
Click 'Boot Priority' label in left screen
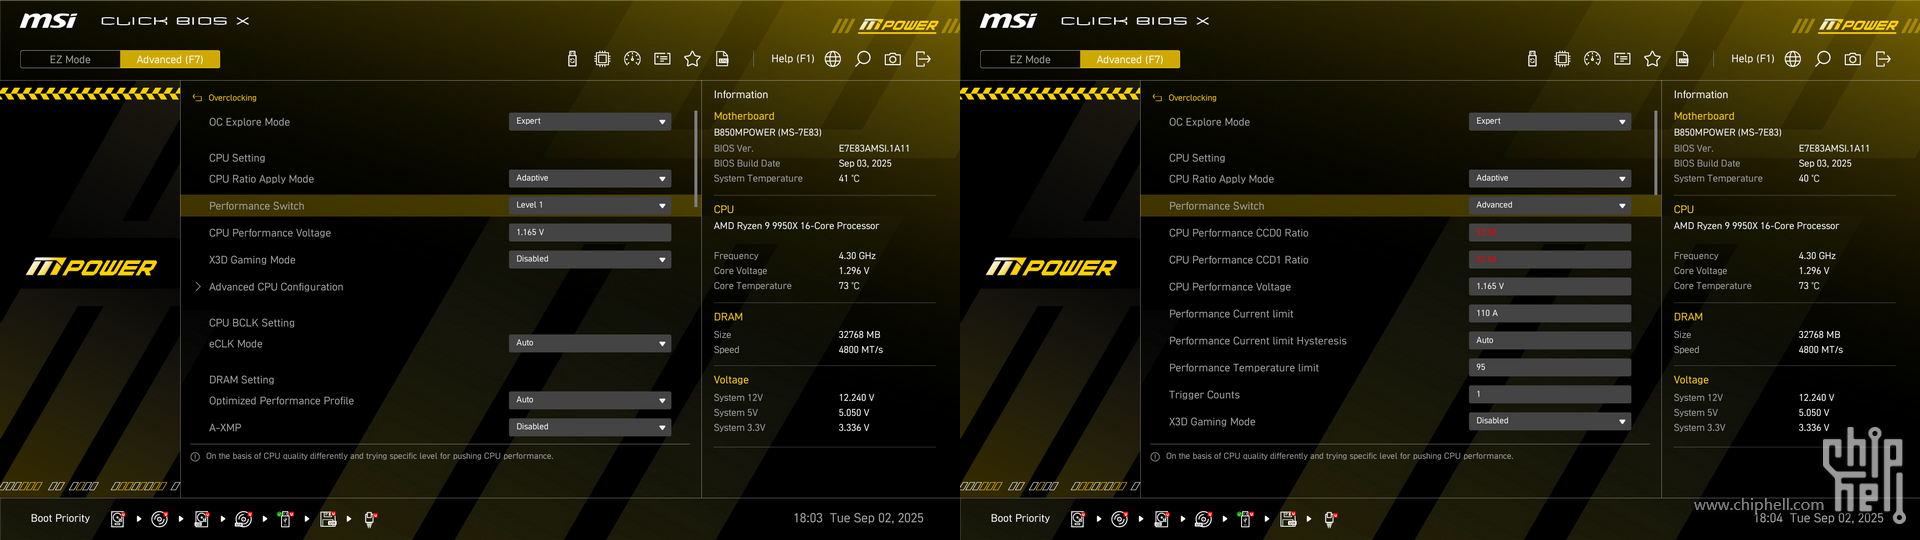60,518
